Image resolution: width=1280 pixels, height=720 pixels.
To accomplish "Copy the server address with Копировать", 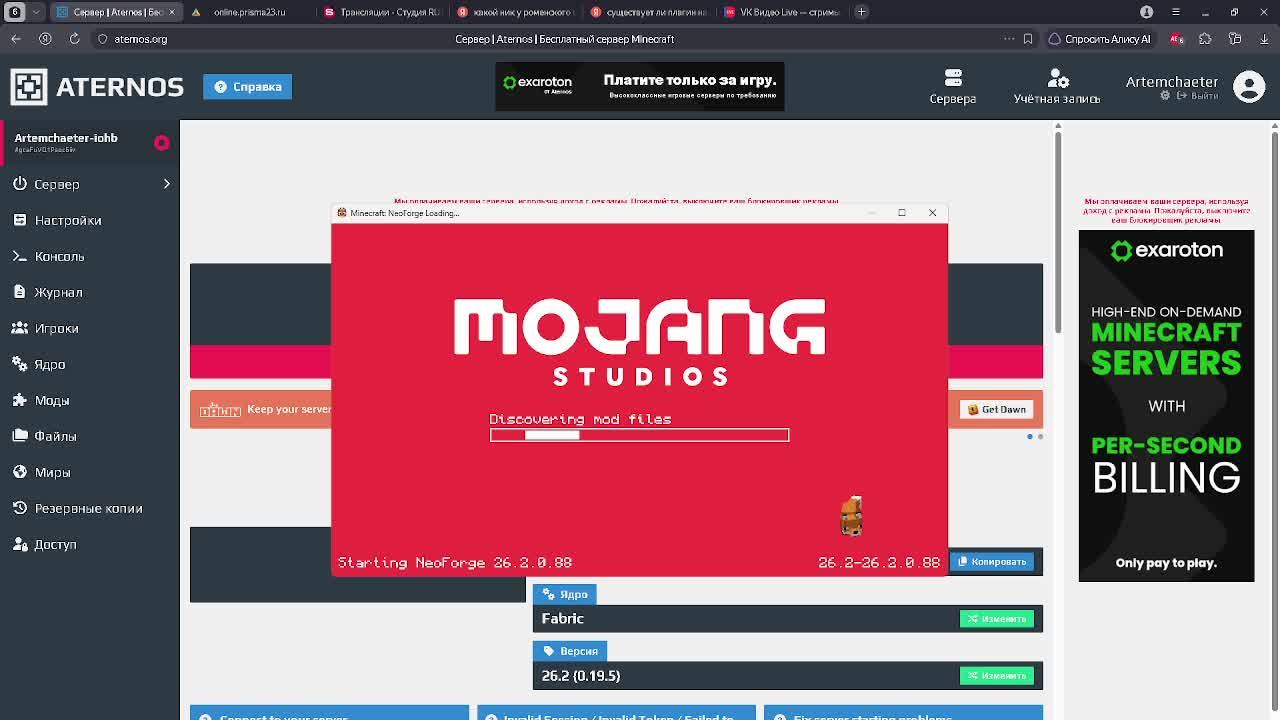I will (992, 561).
